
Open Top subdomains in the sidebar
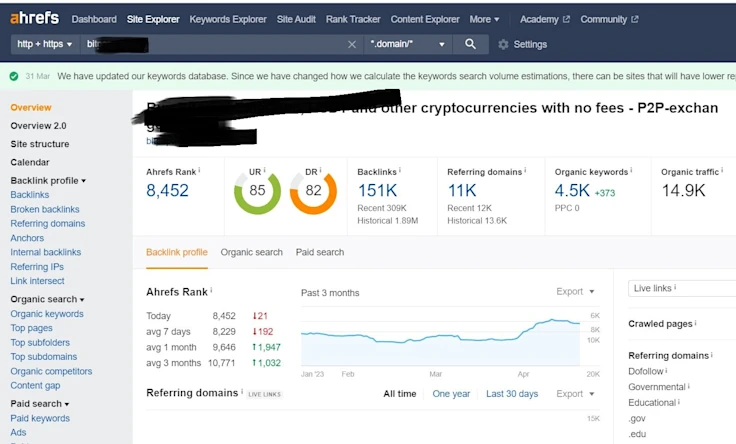(x=44, y=357)
